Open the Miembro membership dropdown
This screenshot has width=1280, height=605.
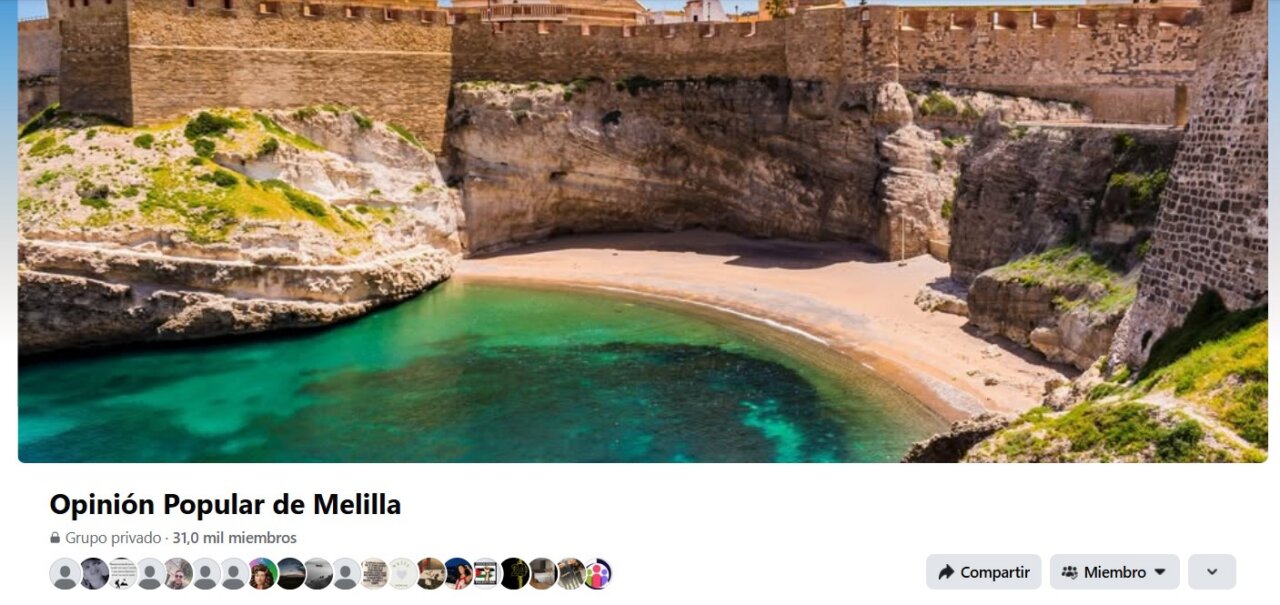tap(1114, 572)
